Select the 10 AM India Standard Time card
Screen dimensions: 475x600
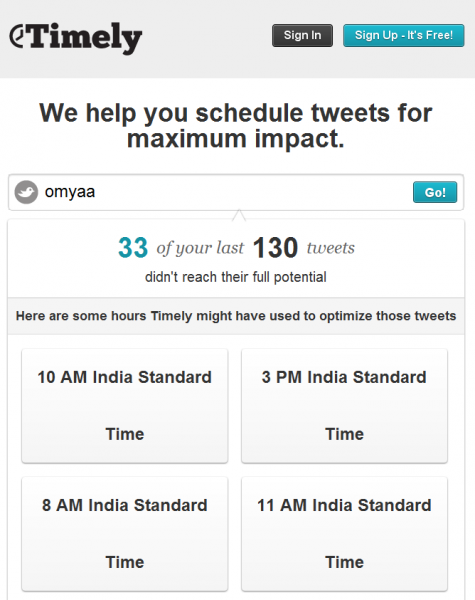pyautogui.click(x=125, y=406)
